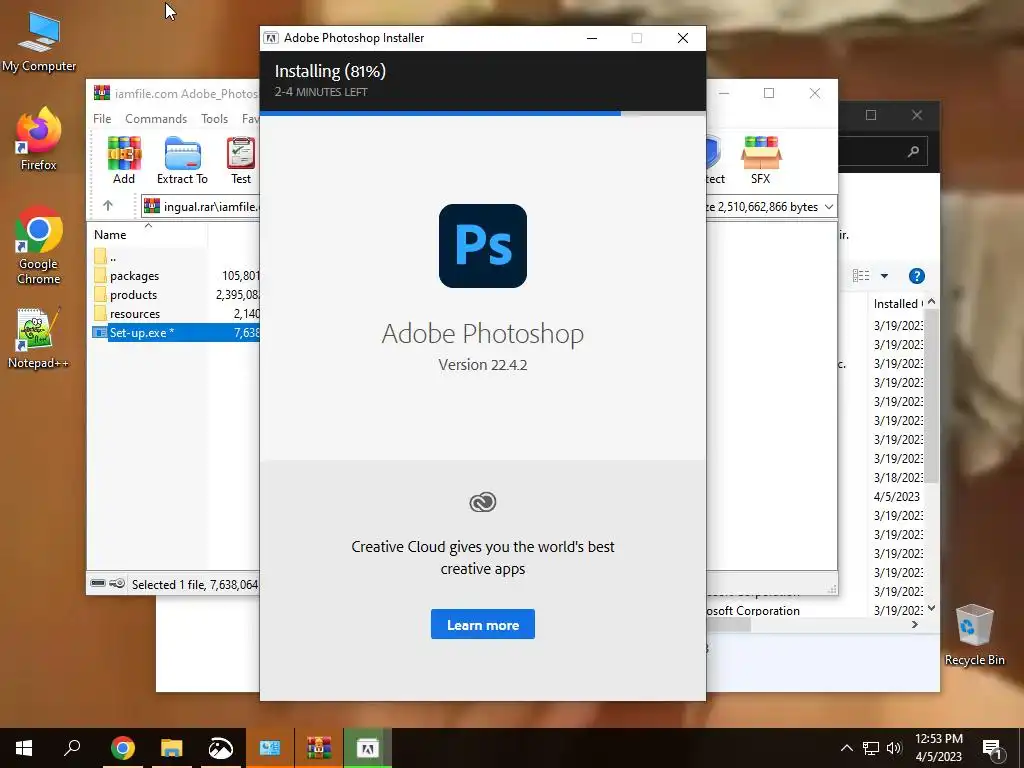Select the 3/18/2023 installed date entry

click(x=898, y=477)
